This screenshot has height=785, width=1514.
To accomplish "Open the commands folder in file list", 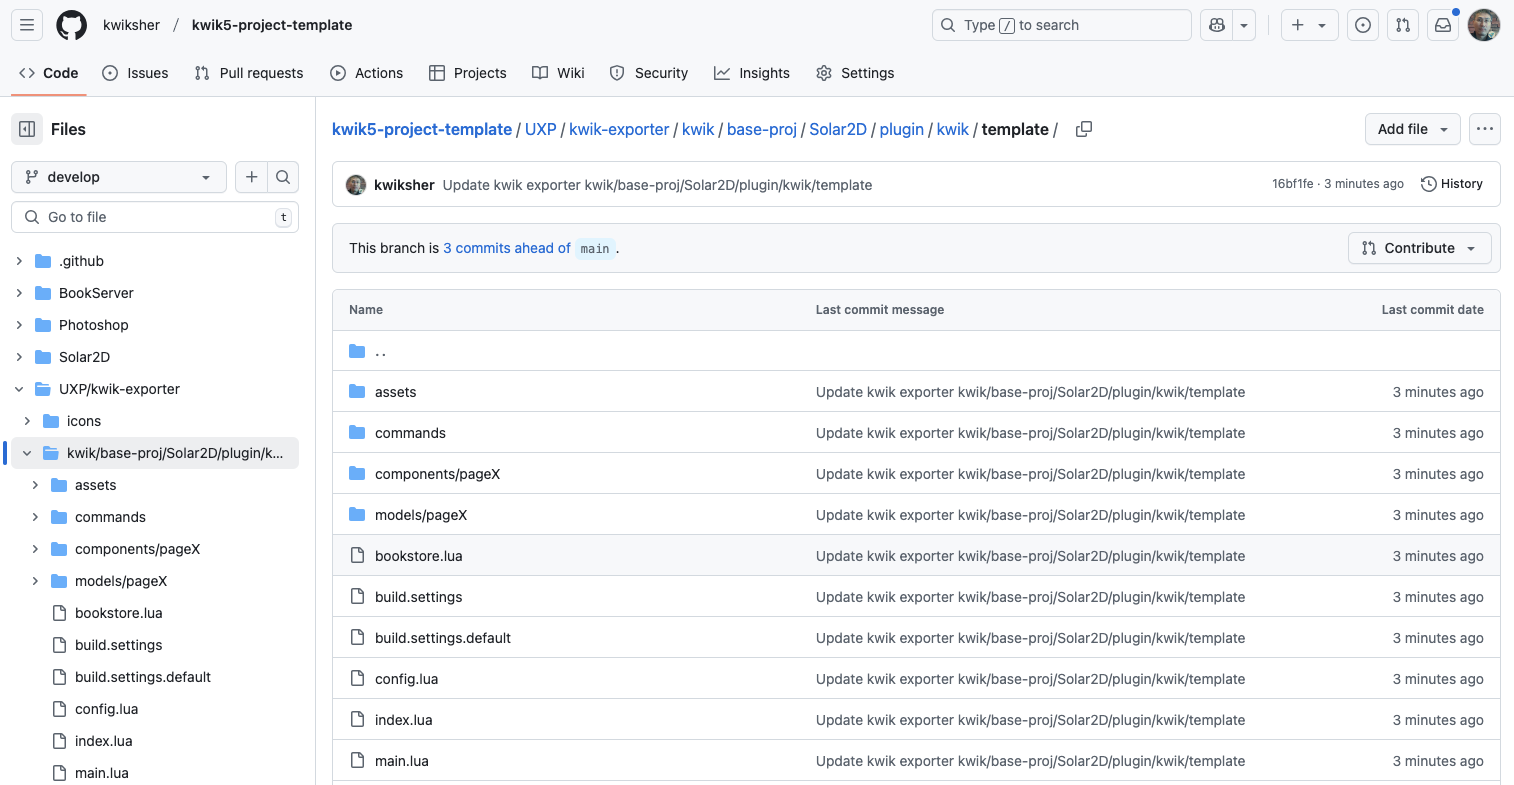I will click(410, 433).
